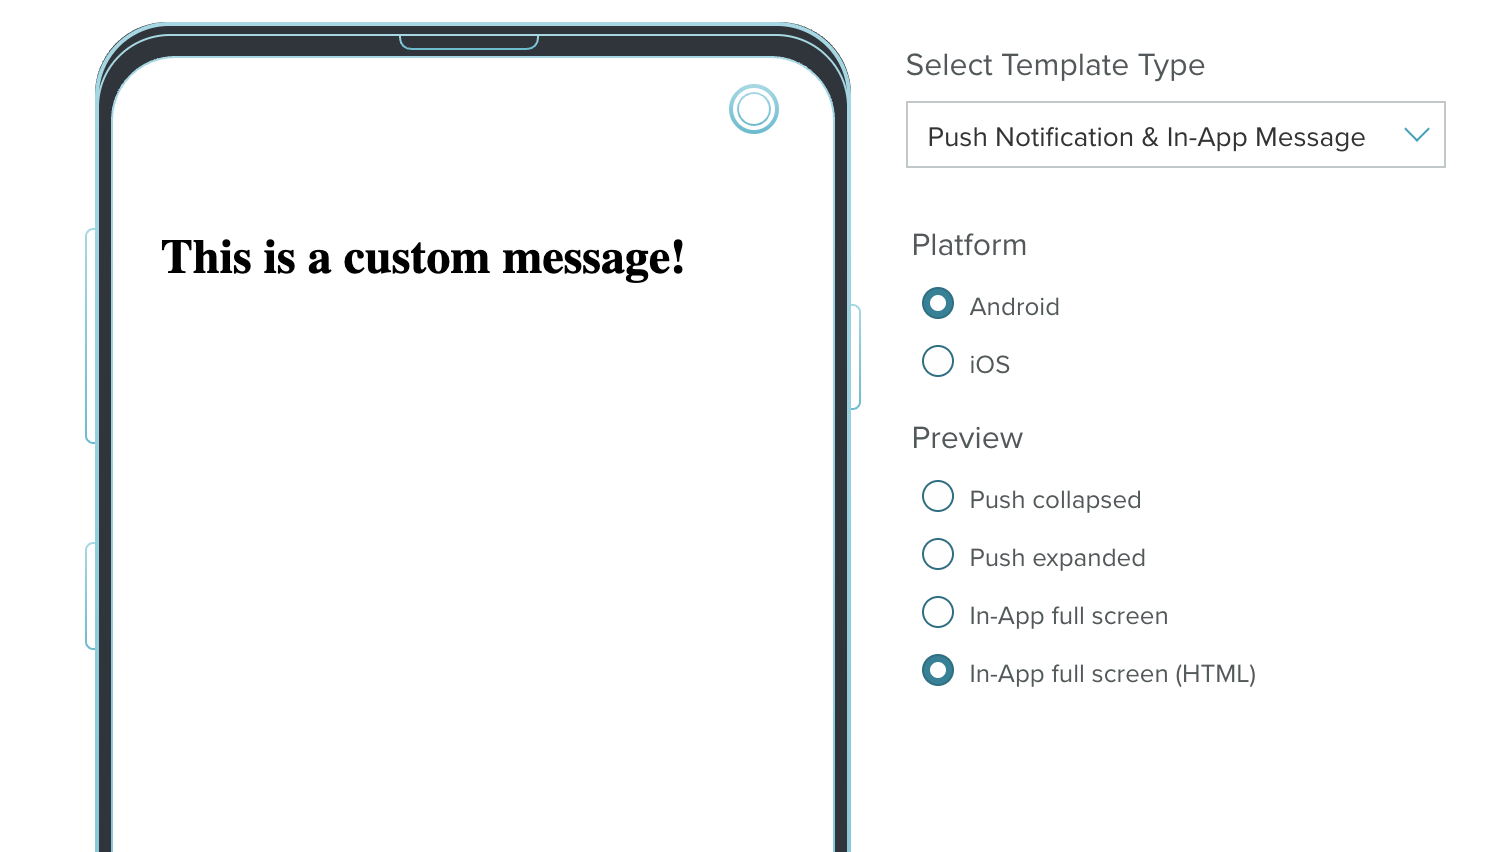Click the Platform section heading
1492x852 pixels.
[969, 245]
